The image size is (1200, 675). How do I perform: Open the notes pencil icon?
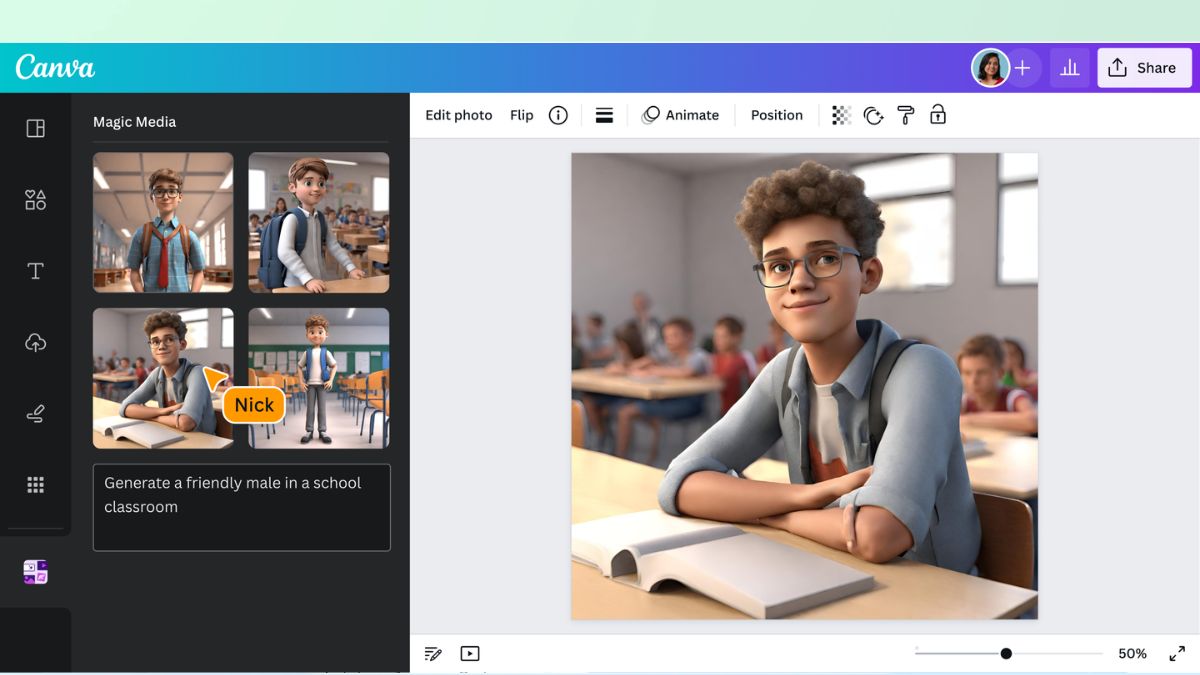[433, 653]
